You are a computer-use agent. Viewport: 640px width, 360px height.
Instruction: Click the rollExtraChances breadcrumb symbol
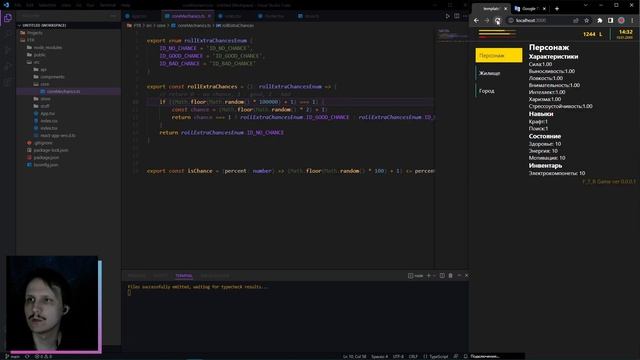pos(235,25)
